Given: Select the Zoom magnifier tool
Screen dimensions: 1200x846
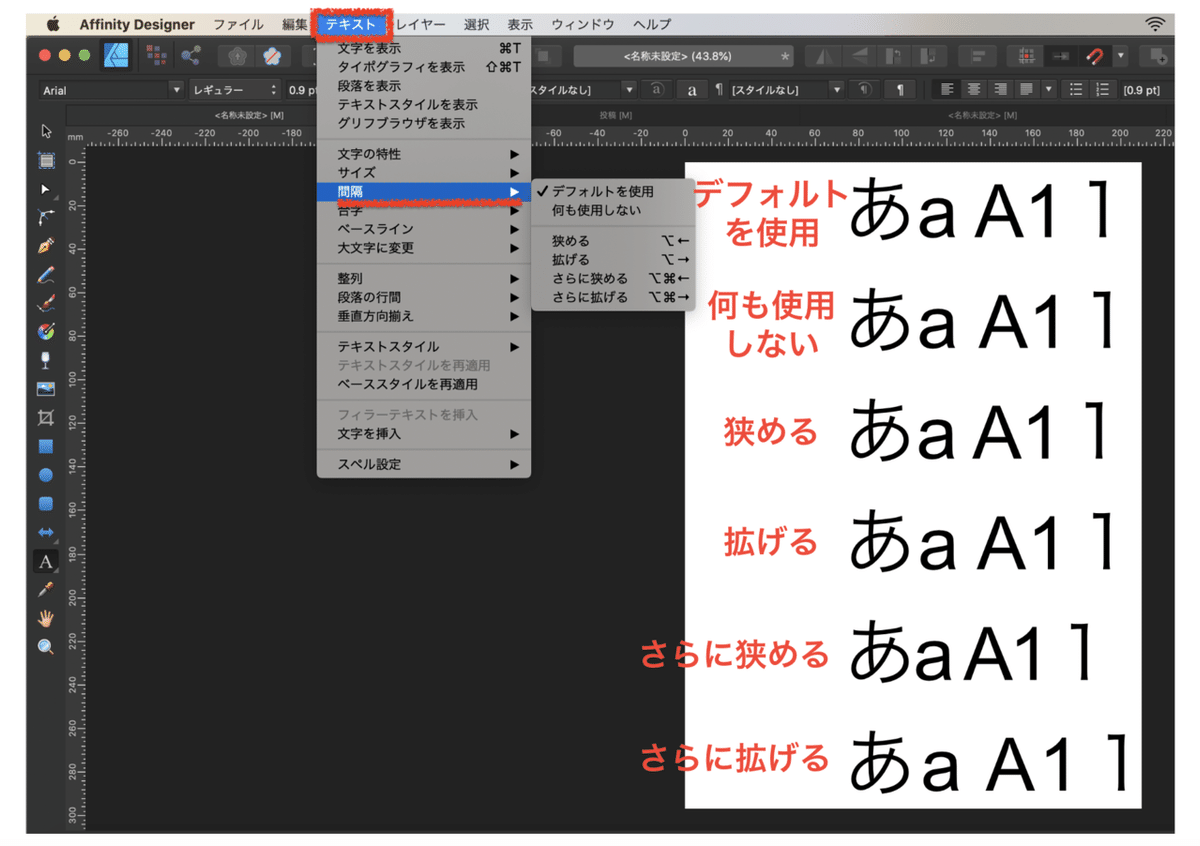Looking at the screenshot, I should point(46,647).
